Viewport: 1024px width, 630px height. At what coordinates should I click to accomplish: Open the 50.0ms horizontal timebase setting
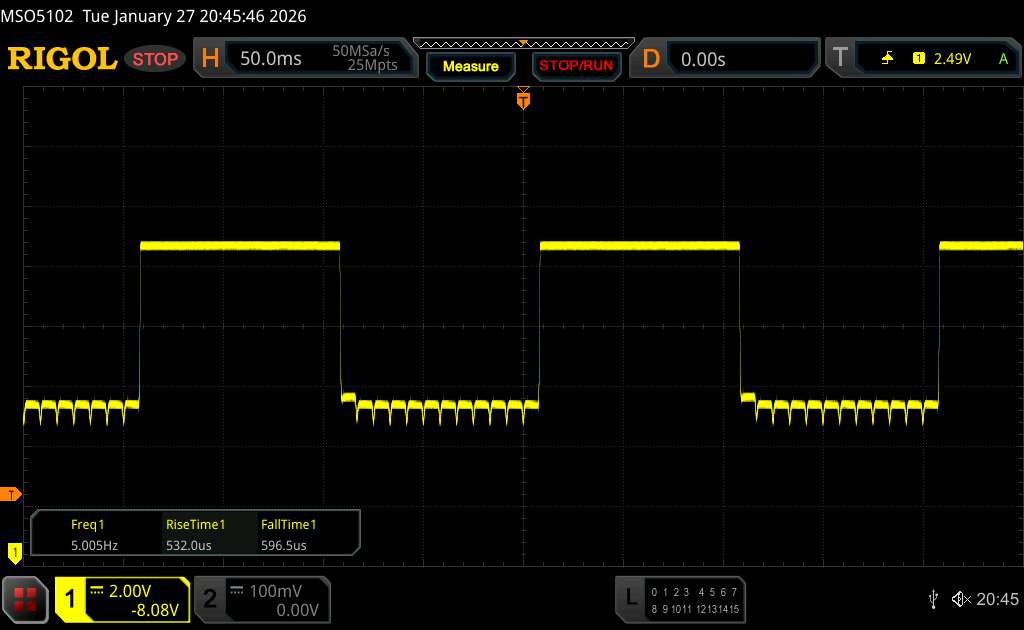(x=271, y=59)
